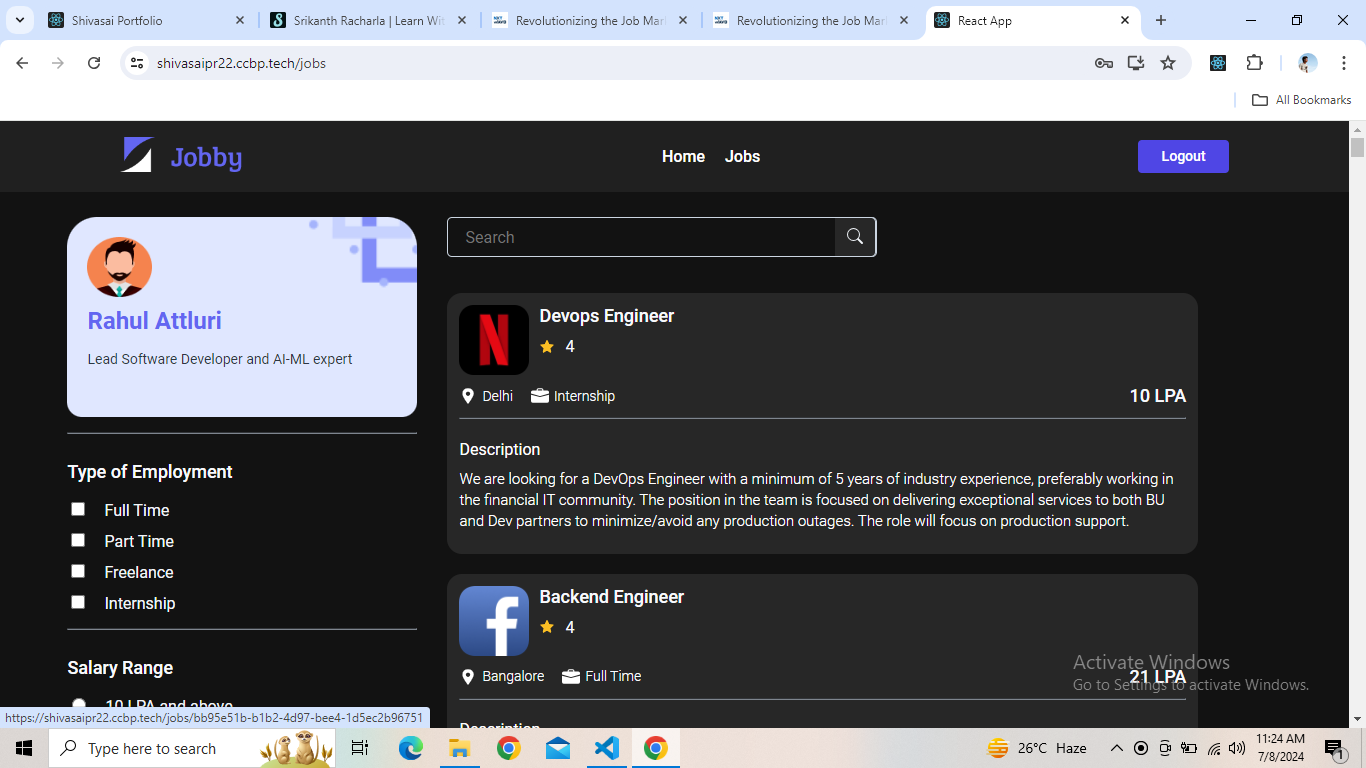Click the briefcase icon next to Full Time
This screenshot has width=1366, height=768.
pos(571,677)
